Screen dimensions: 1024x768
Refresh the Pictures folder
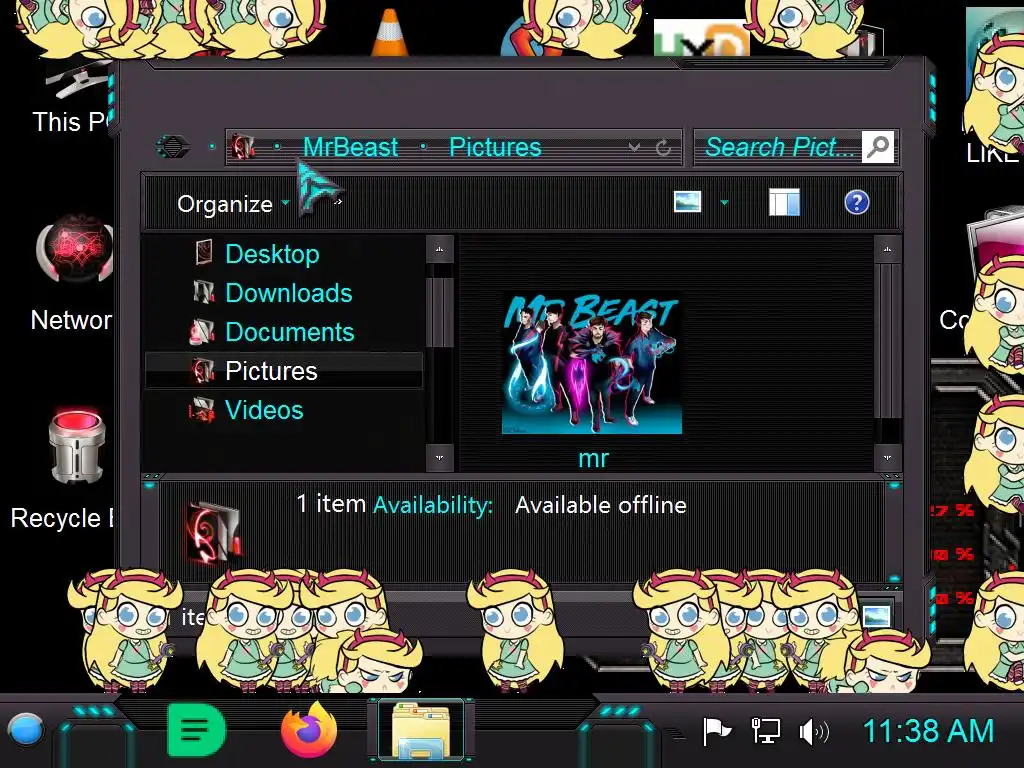[x=664, y=148]
